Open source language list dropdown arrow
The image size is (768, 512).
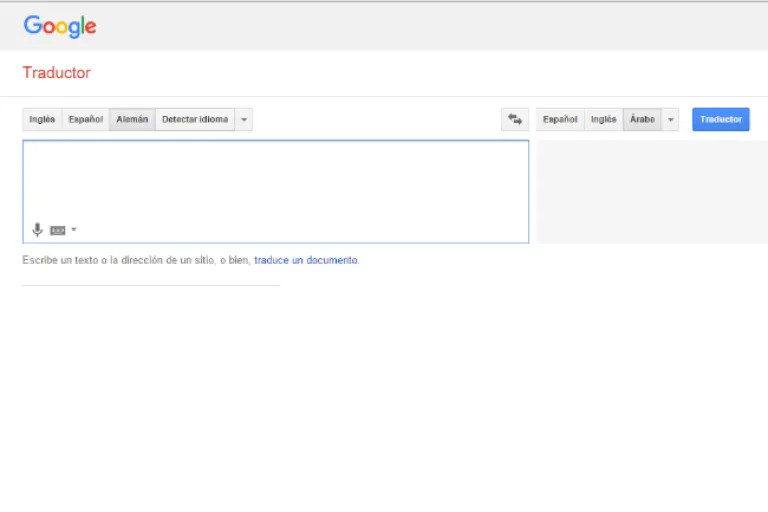click(x=244, y=119)
